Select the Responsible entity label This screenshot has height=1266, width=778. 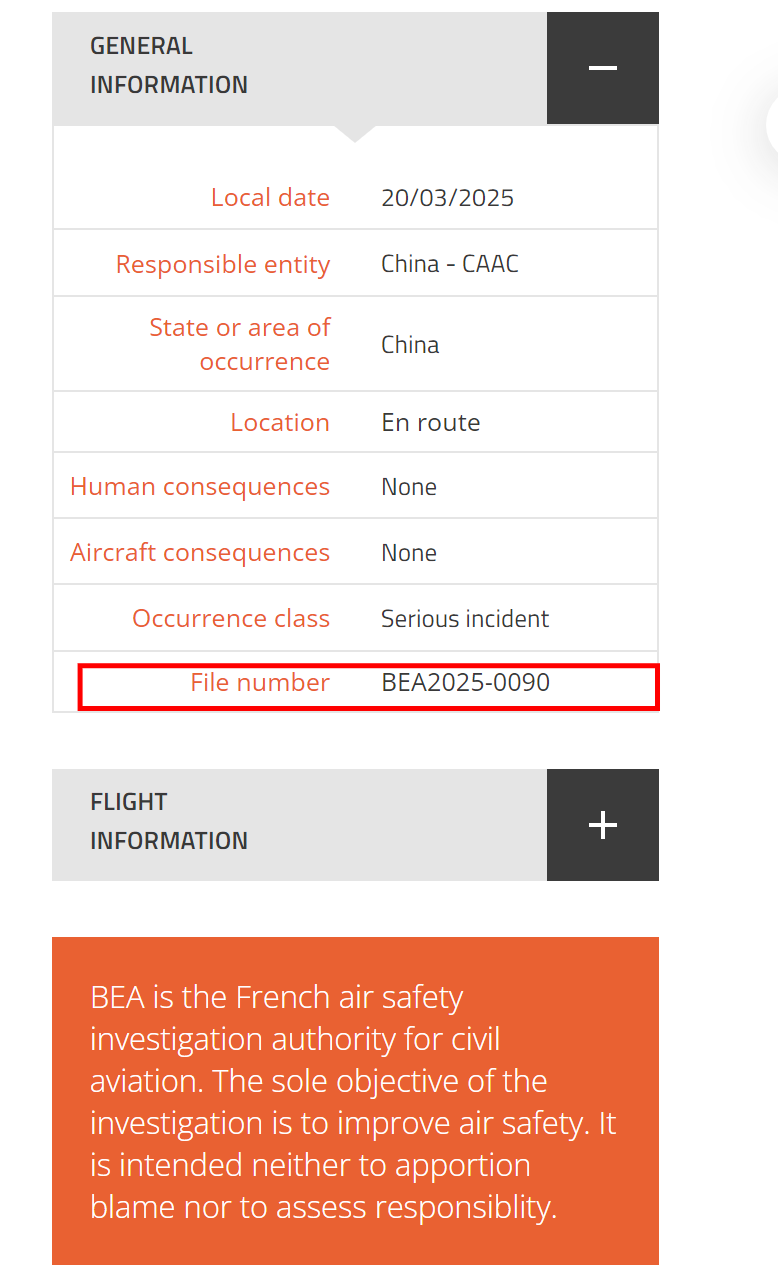click(222, 264)
